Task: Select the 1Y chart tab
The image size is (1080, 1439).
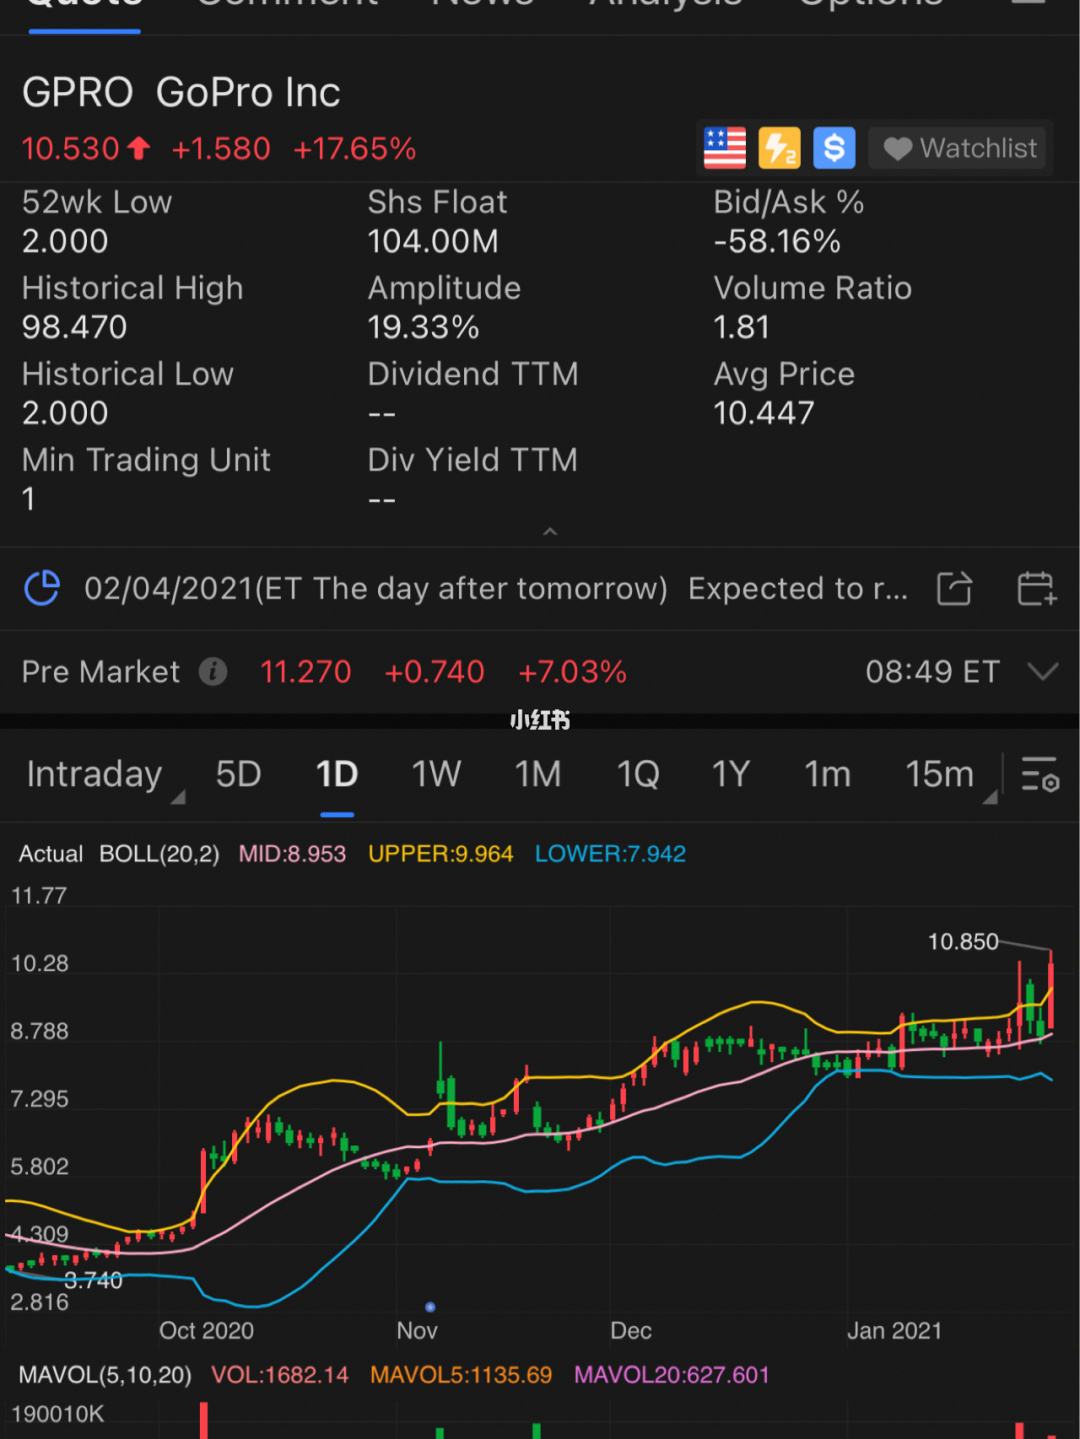Action: (x=730, y=774)
